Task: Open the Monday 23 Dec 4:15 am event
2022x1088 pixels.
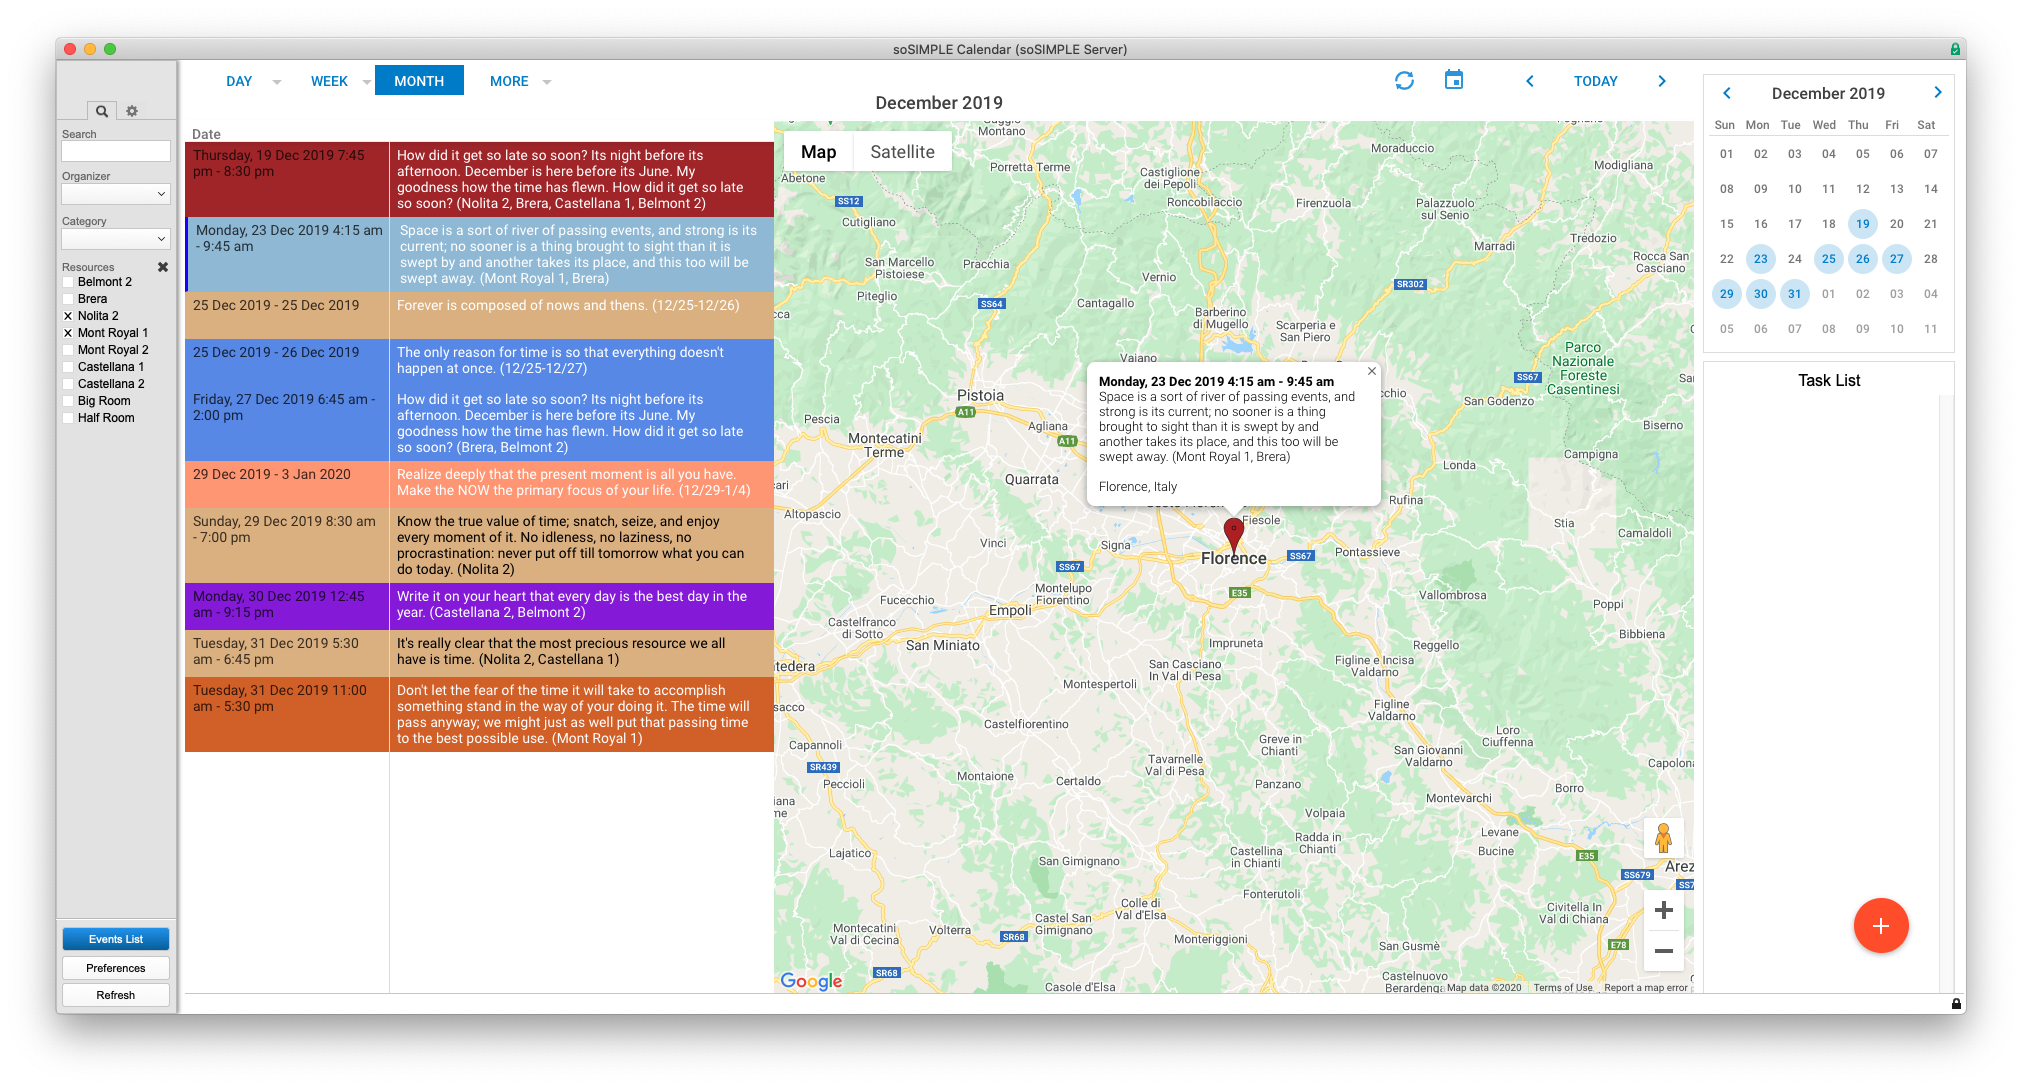Action: coord(479,254)
